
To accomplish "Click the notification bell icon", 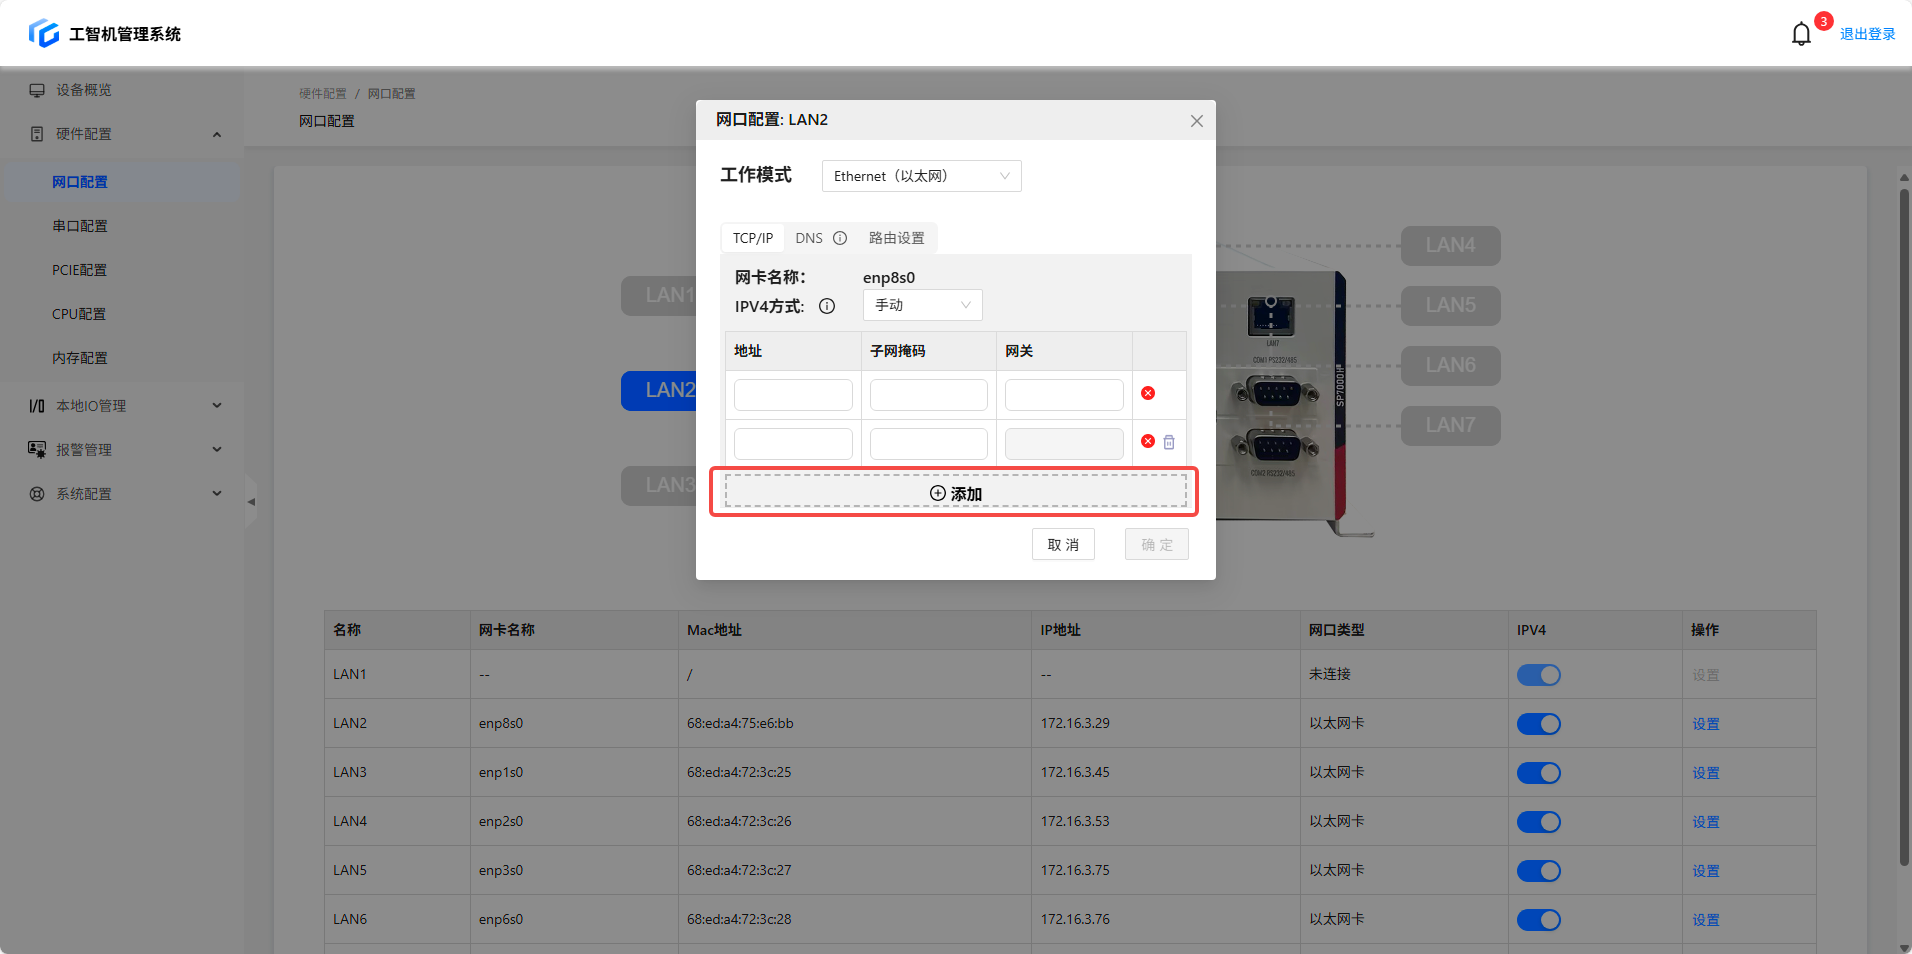I will [x=1800, y=34].
